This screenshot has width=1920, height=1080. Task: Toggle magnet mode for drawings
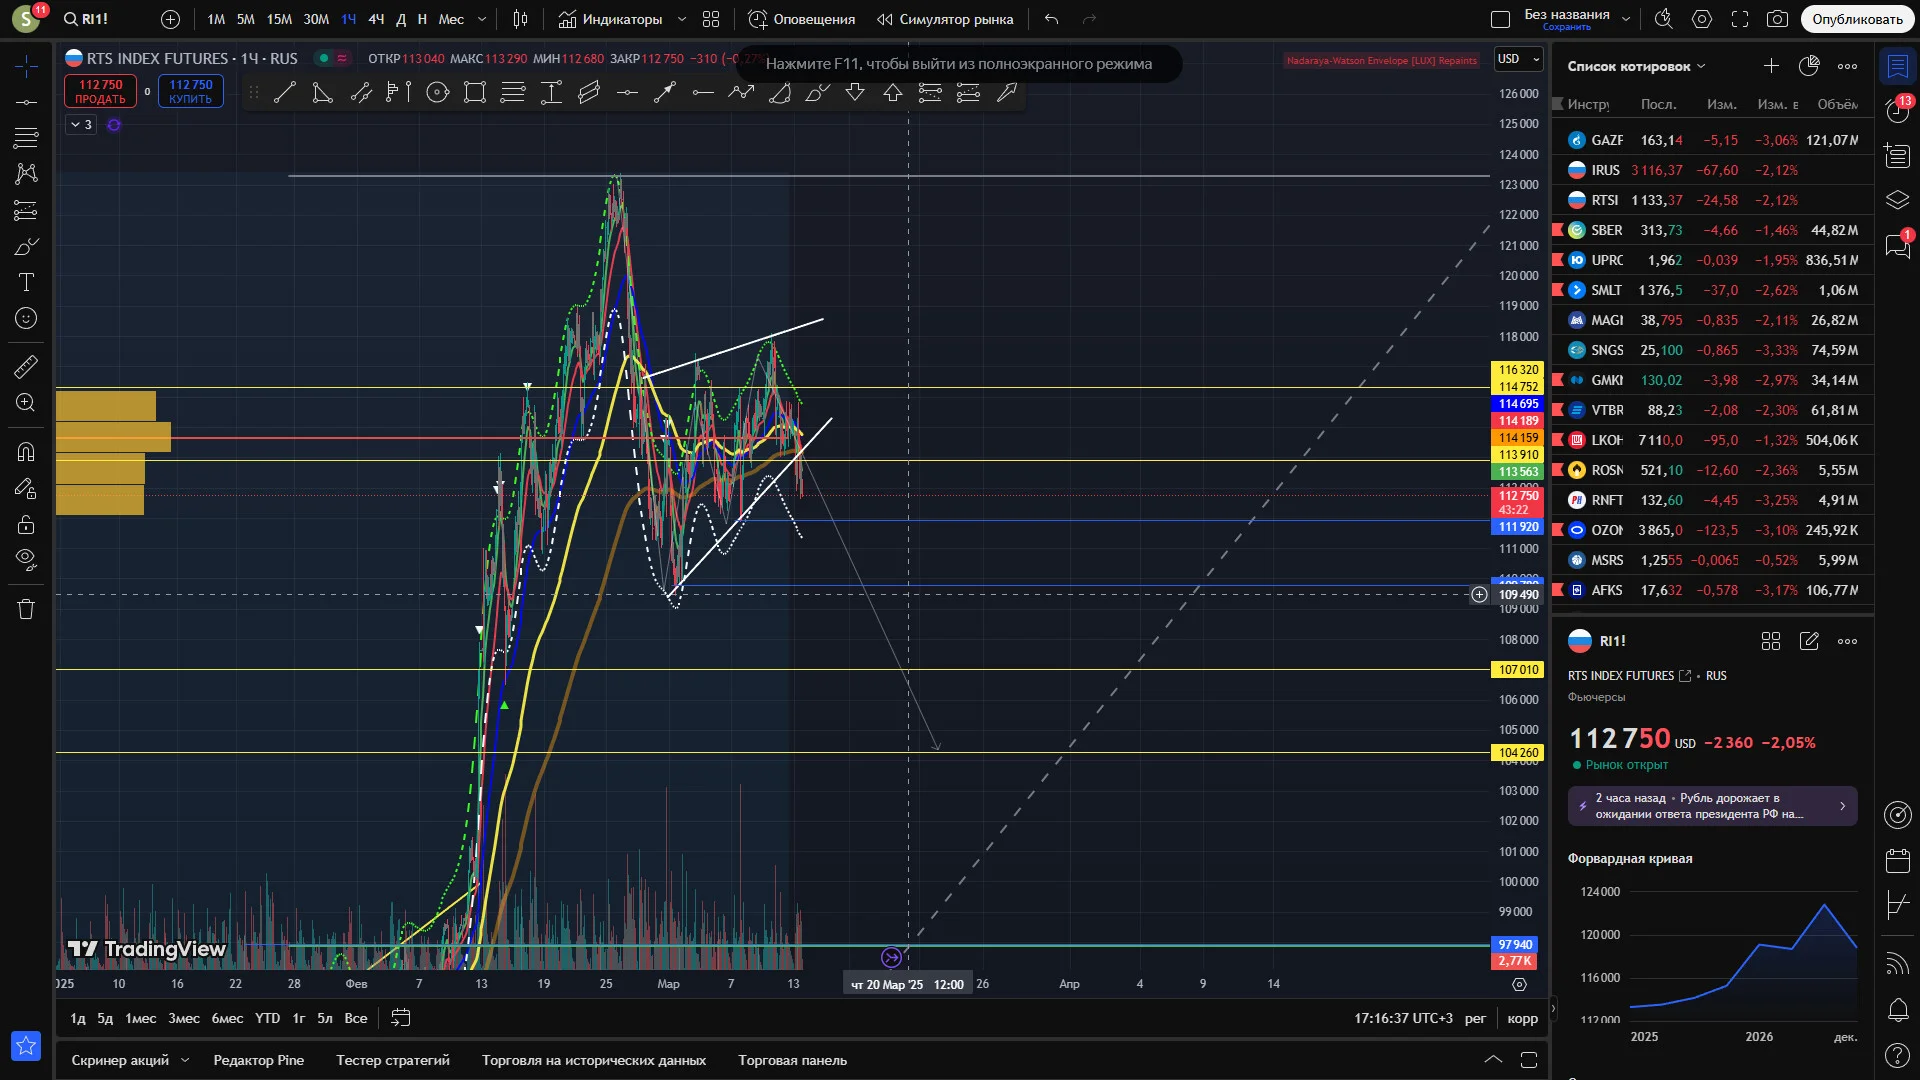pos(26,452)
